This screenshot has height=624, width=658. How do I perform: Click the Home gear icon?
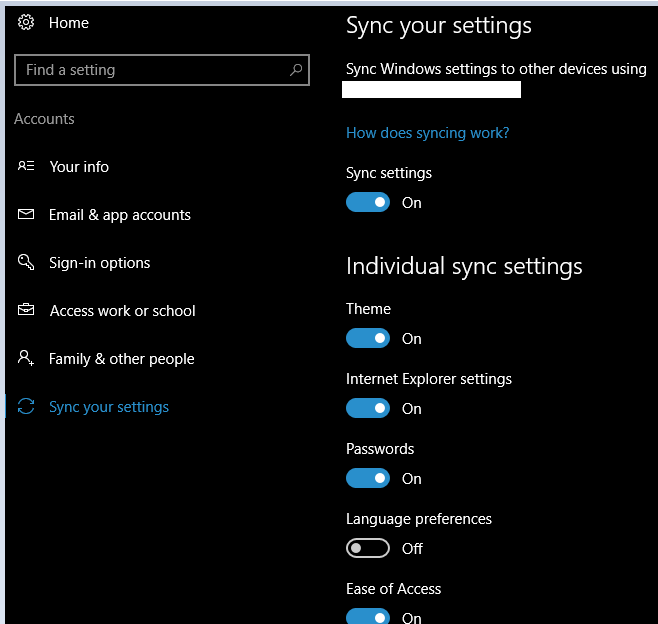tap(26, 22)
